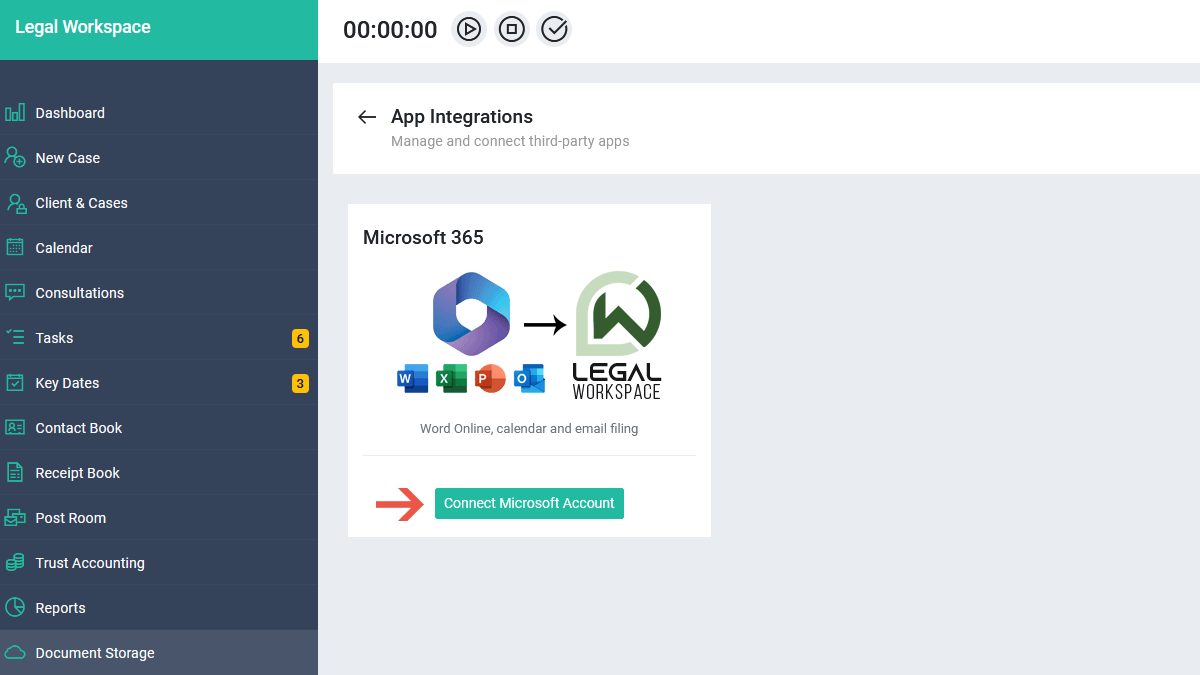
Task: Click the Consultations speech bubble icon
Action: (x=15, y=293)
